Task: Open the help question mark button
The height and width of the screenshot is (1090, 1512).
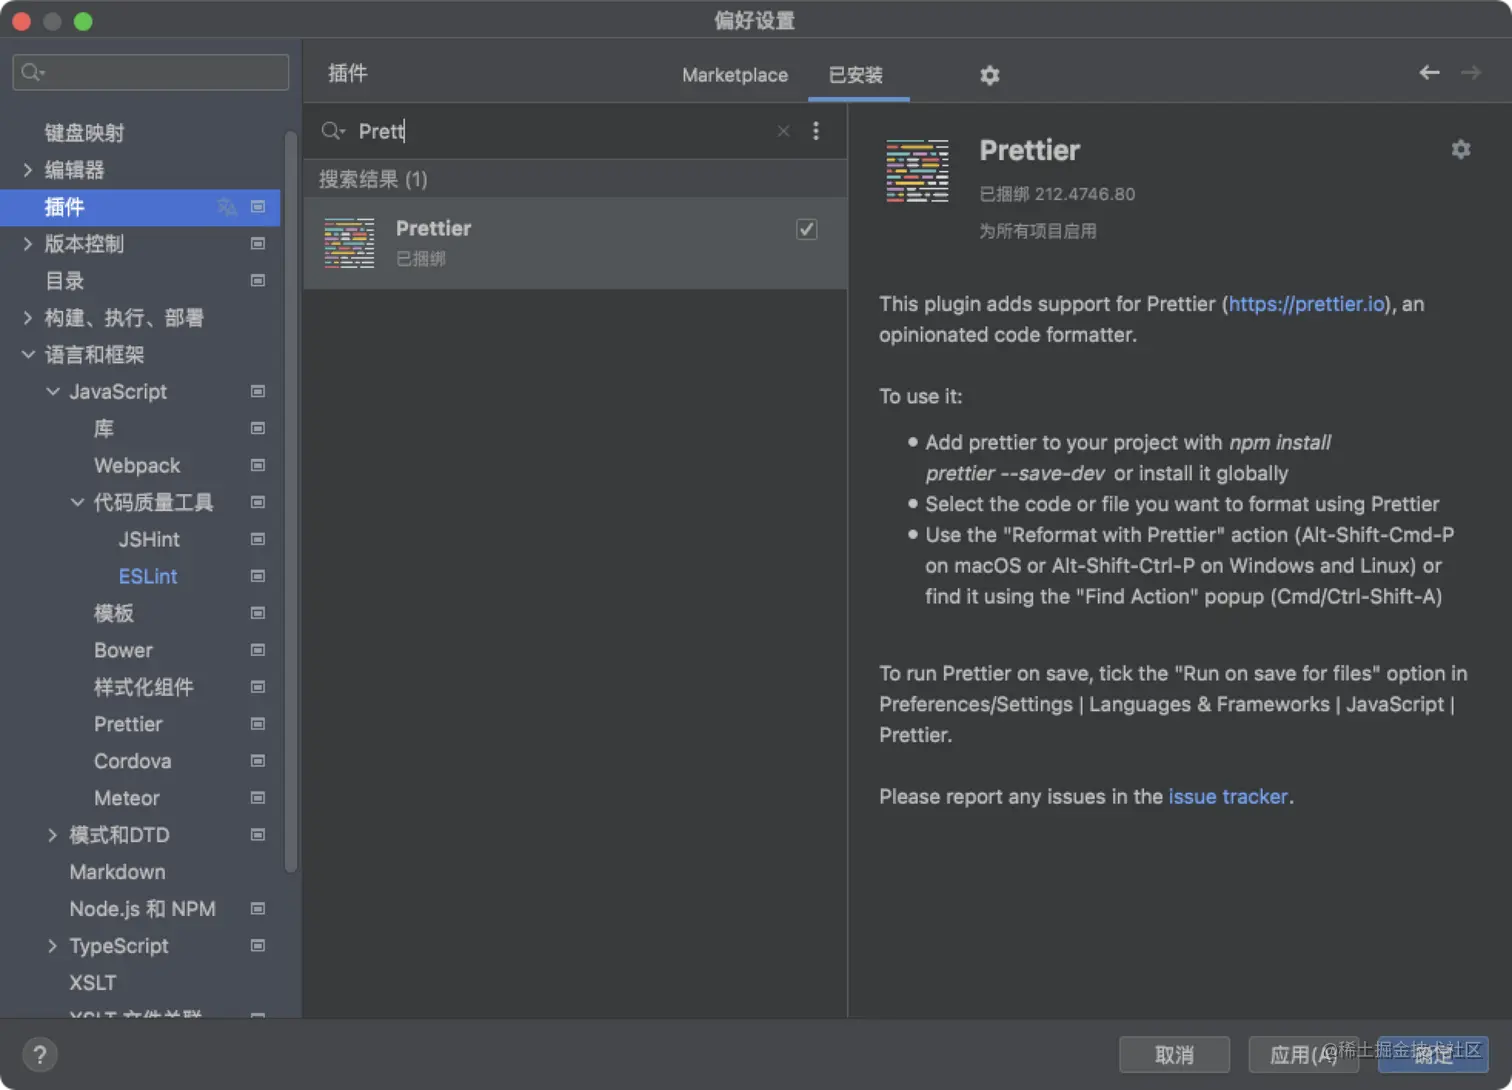Action: click(40, 1054)
